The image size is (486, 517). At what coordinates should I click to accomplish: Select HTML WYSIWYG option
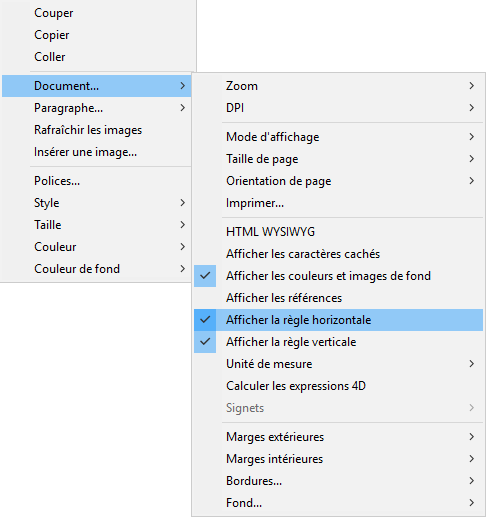point(338,232)
